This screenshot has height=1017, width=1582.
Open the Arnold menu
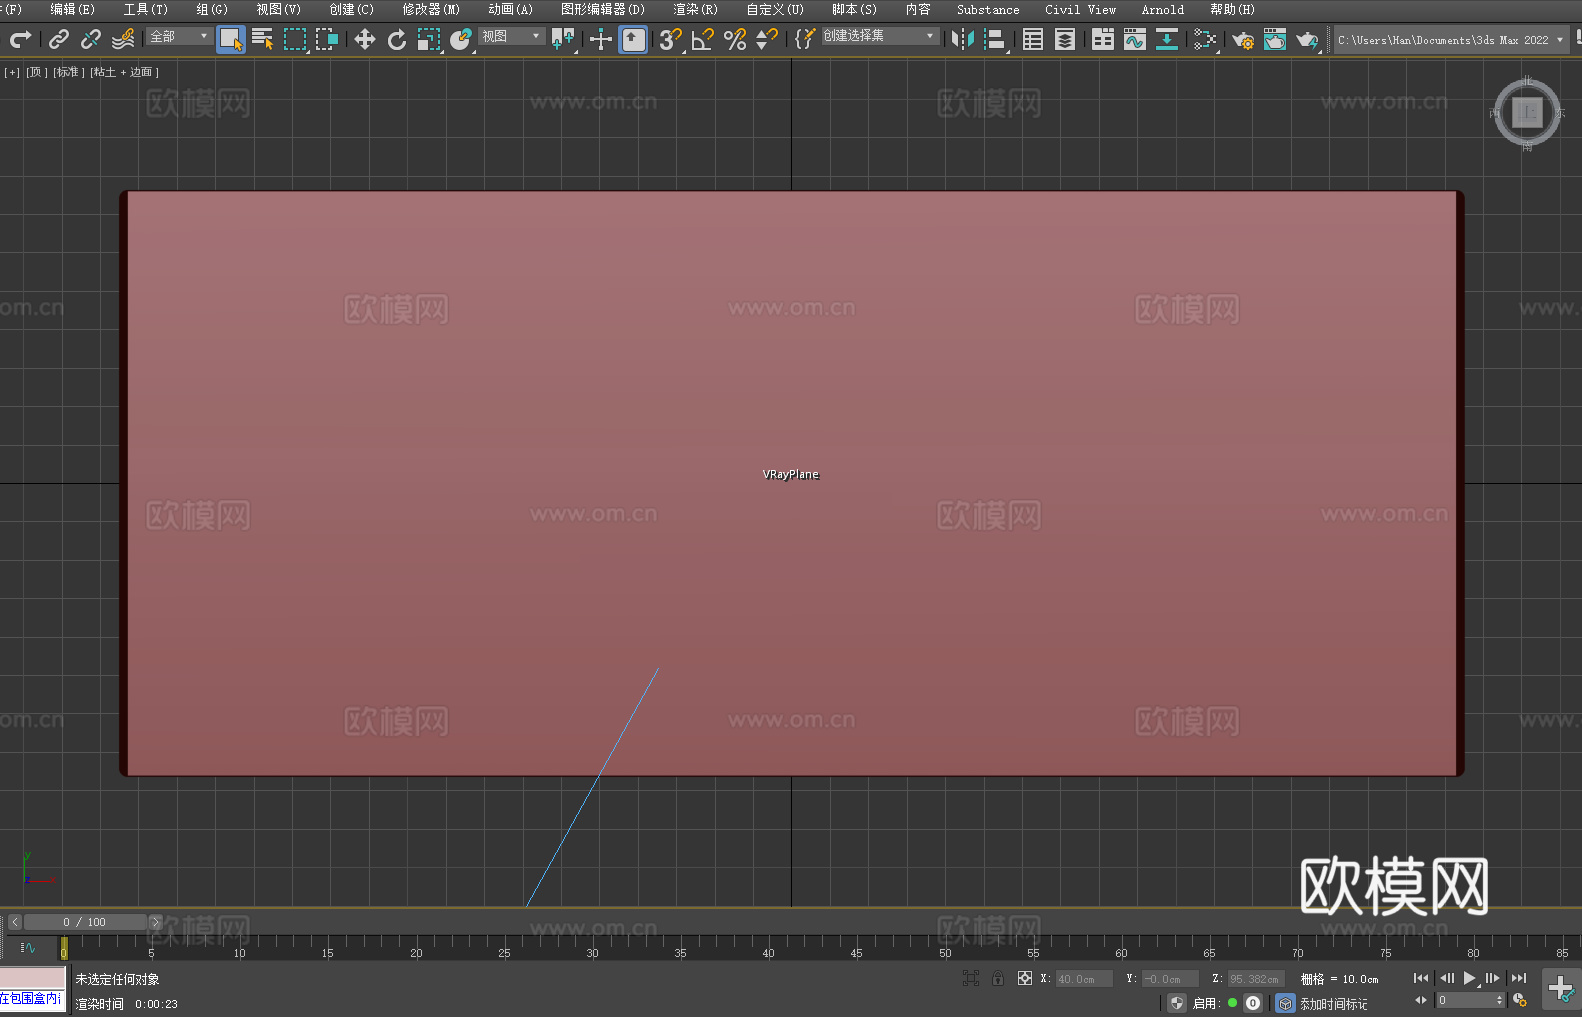tap(1162, 10)
